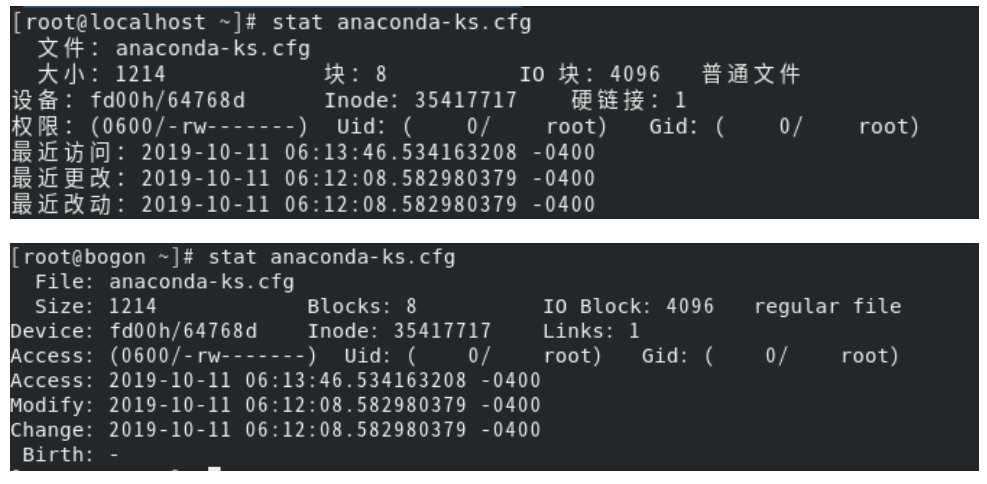Click the English 'File:' label
The height and width of the screenshot is (484, 987).
(x=67, y=282)
